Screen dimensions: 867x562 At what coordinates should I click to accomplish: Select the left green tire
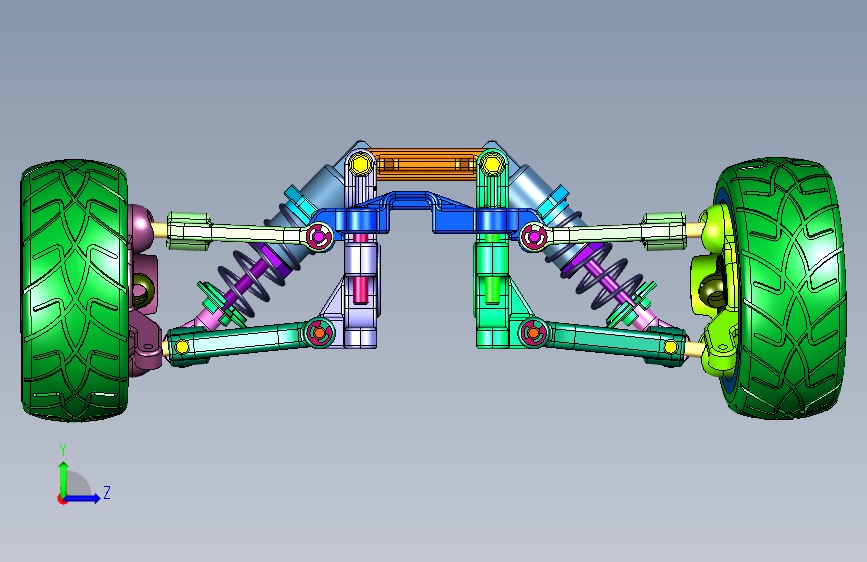[x=75, y=290]
